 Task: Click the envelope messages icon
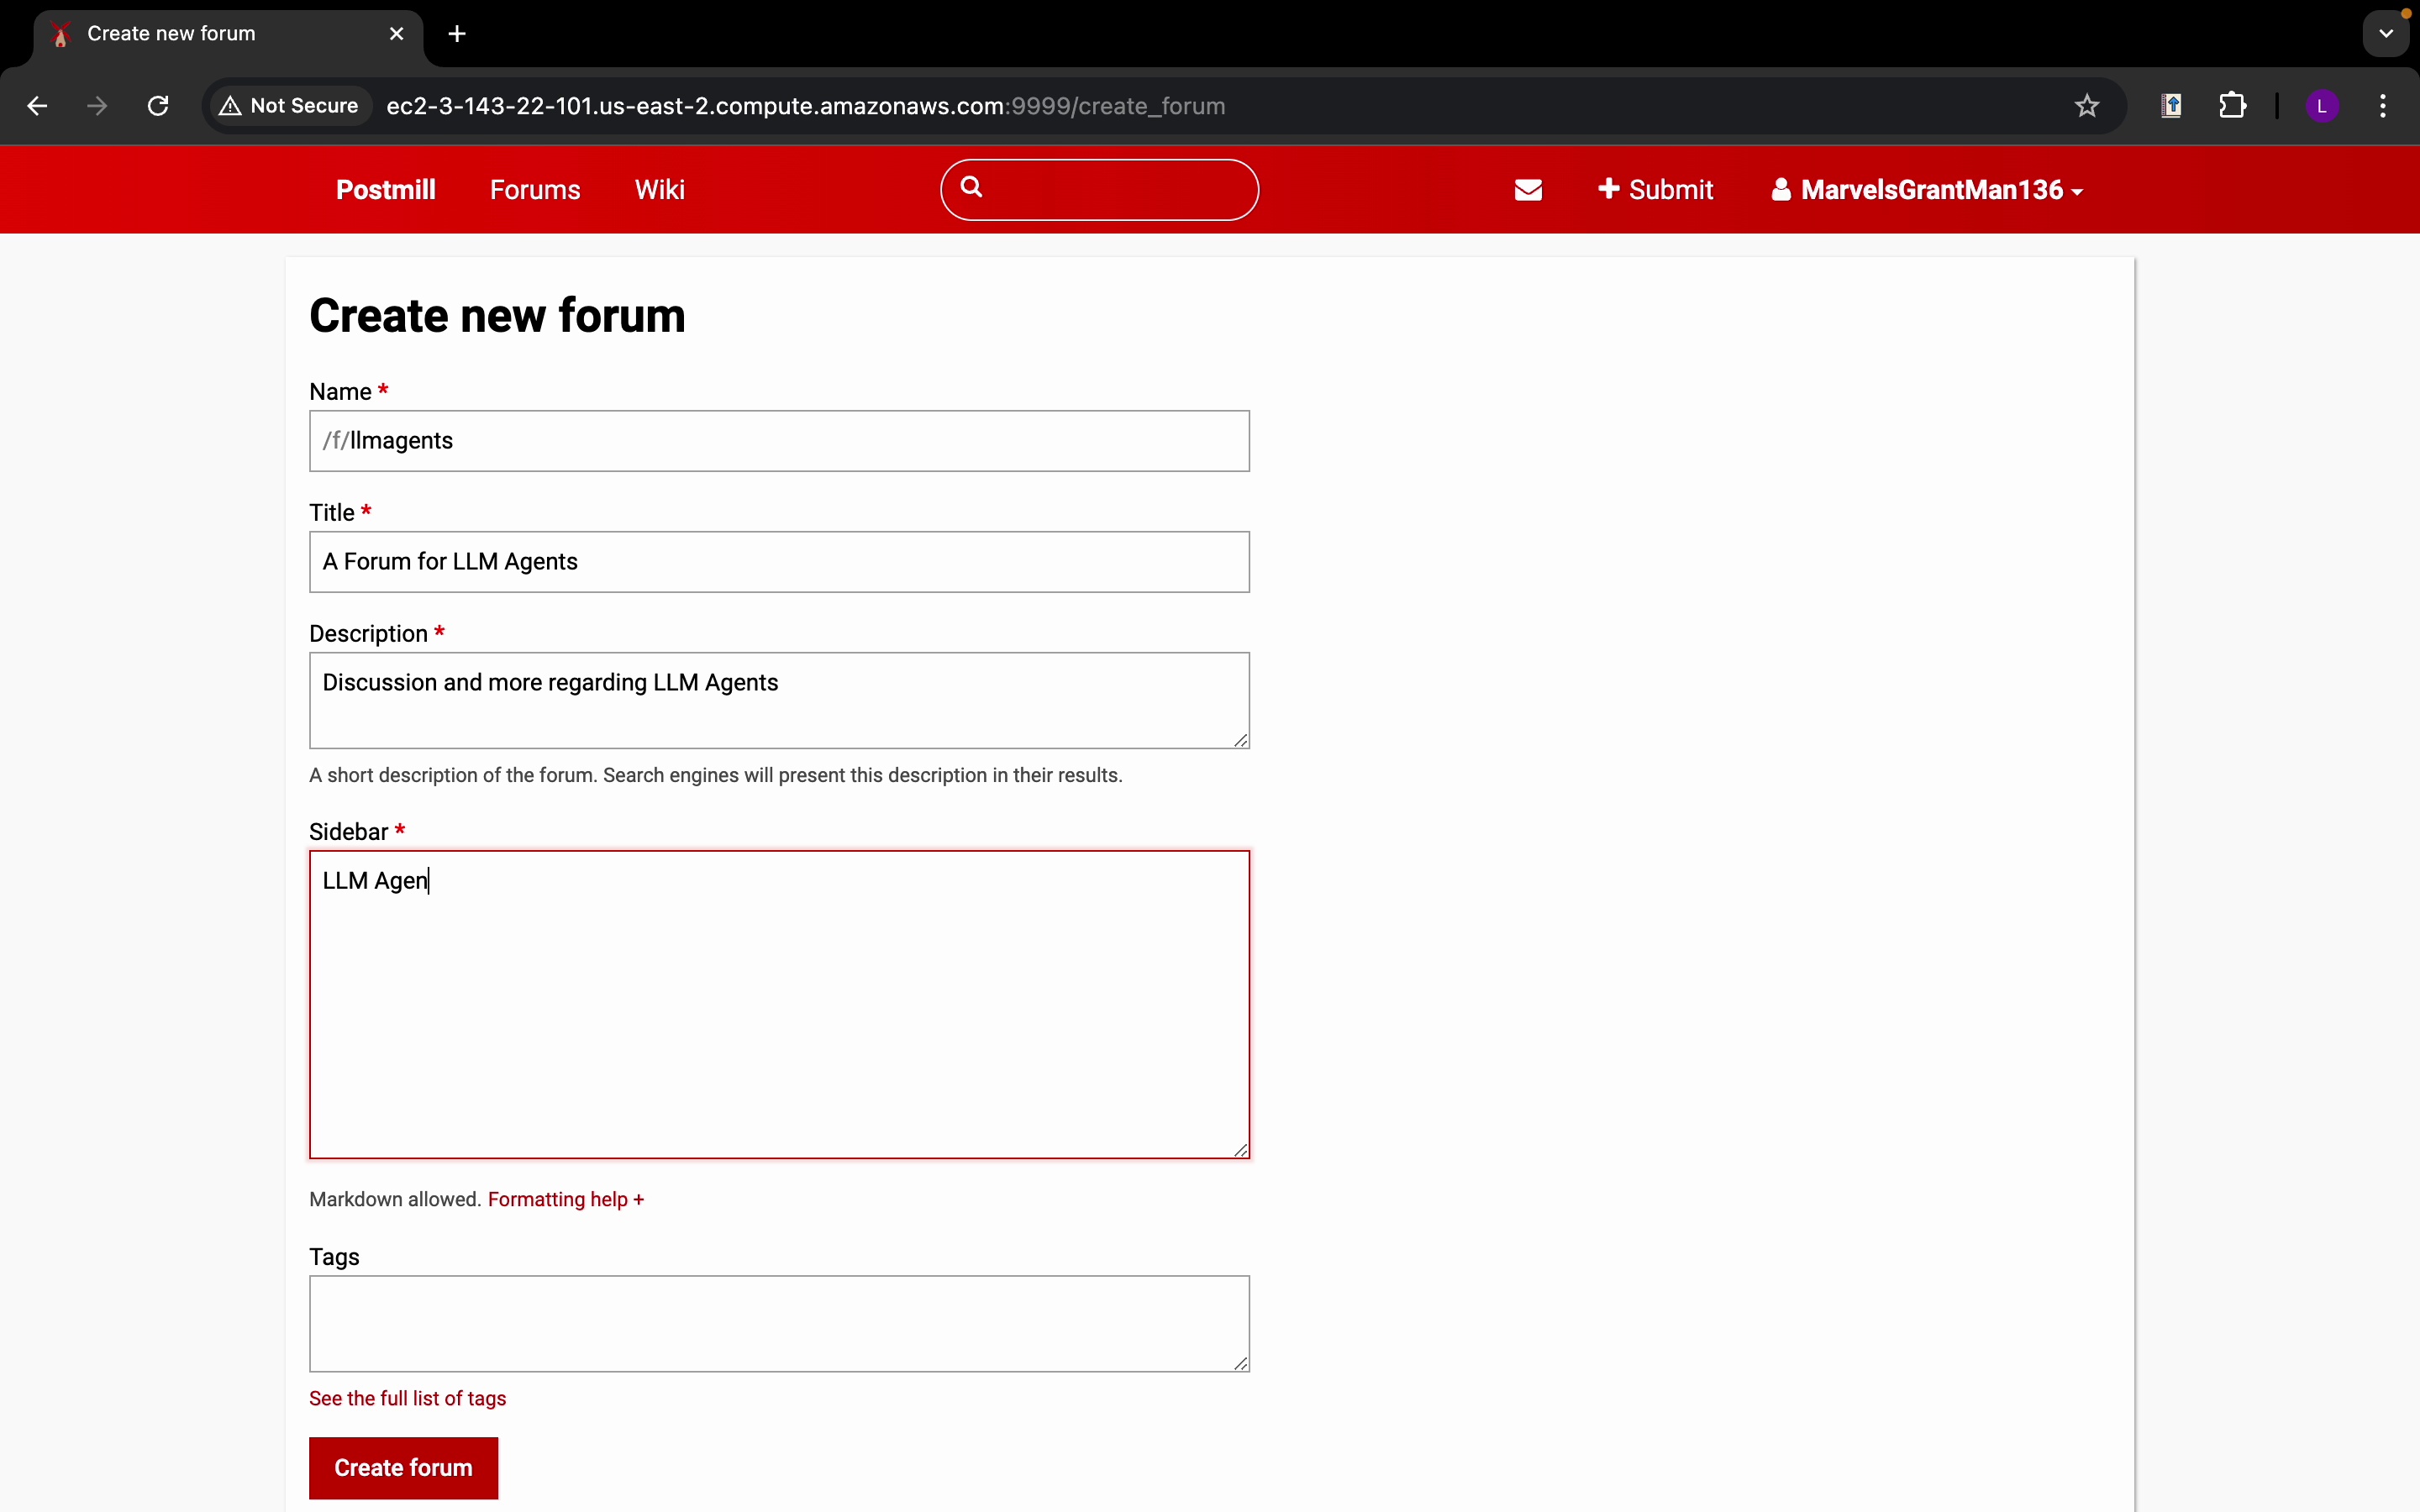(x=1528, y=190)
